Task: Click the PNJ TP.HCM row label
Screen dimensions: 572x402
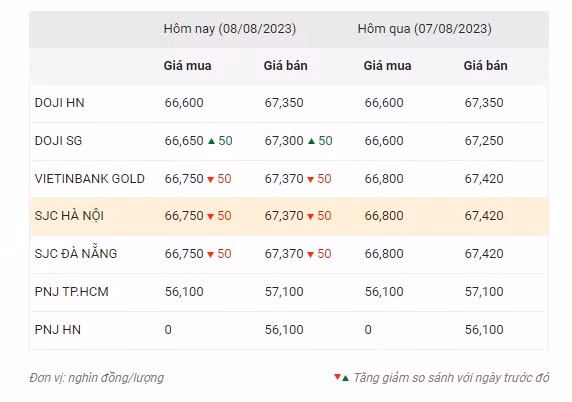Action: click(72, 292)
